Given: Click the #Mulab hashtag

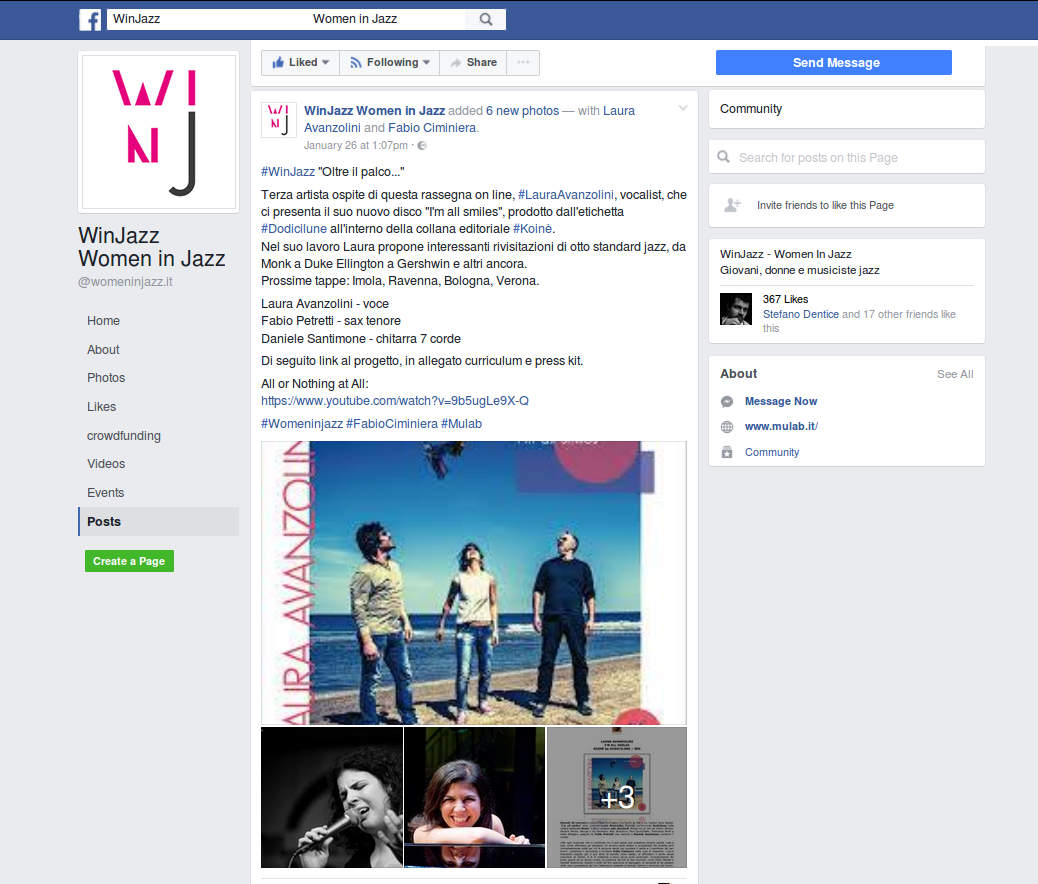Looking at the screenshot, I should [x=461, y=424].
